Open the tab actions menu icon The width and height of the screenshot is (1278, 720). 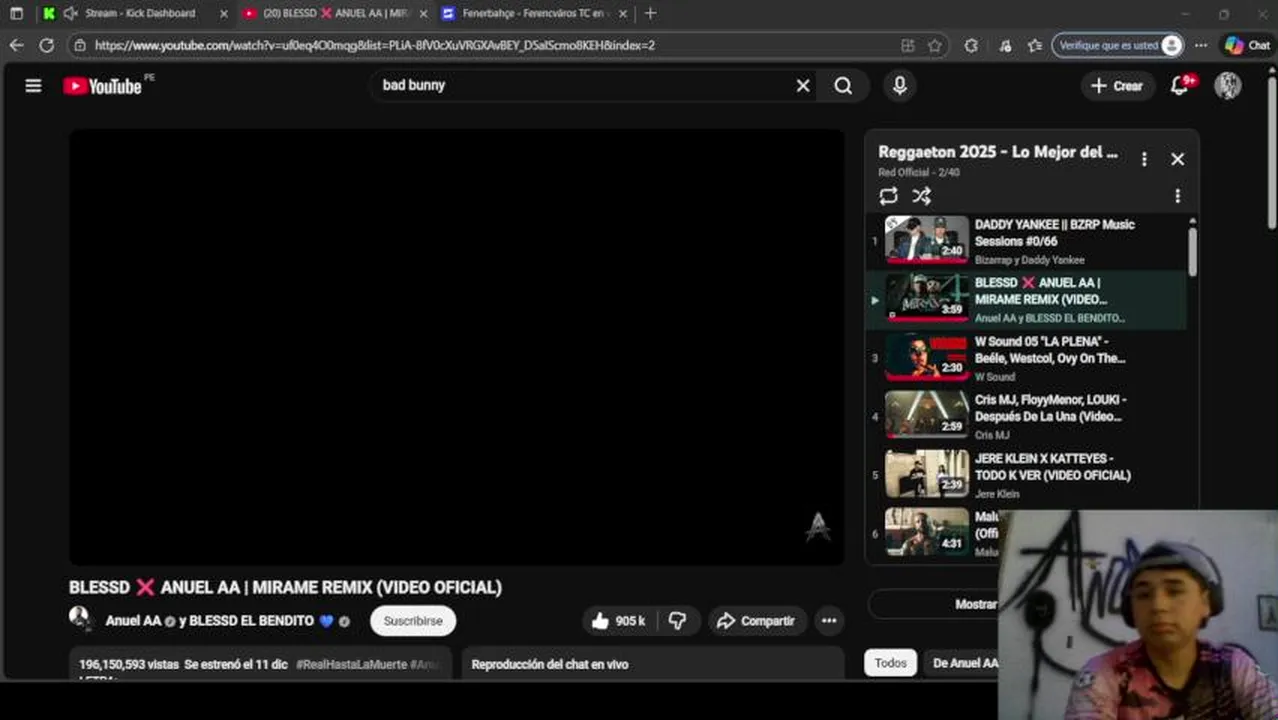tap(16, 13)
